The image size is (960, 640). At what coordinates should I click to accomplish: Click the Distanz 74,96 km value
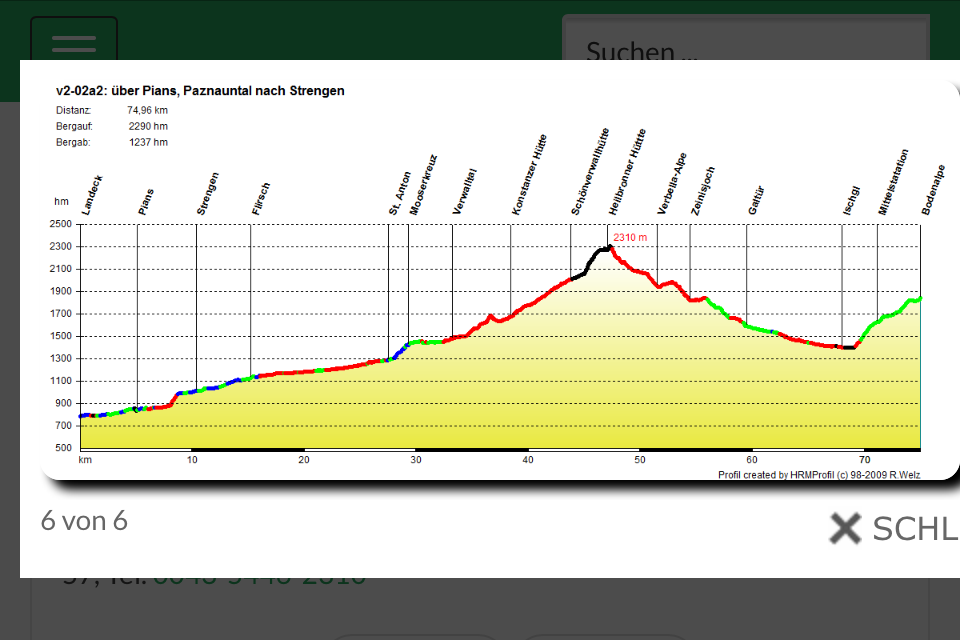(148, 110)
